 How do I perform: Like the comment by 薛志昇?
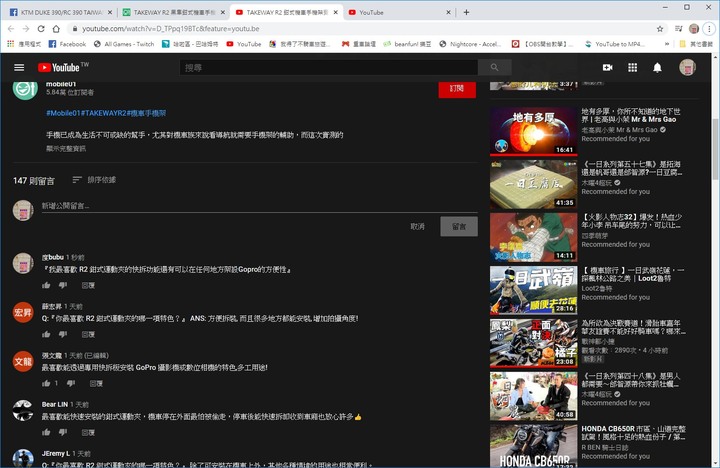pos(46,334)
